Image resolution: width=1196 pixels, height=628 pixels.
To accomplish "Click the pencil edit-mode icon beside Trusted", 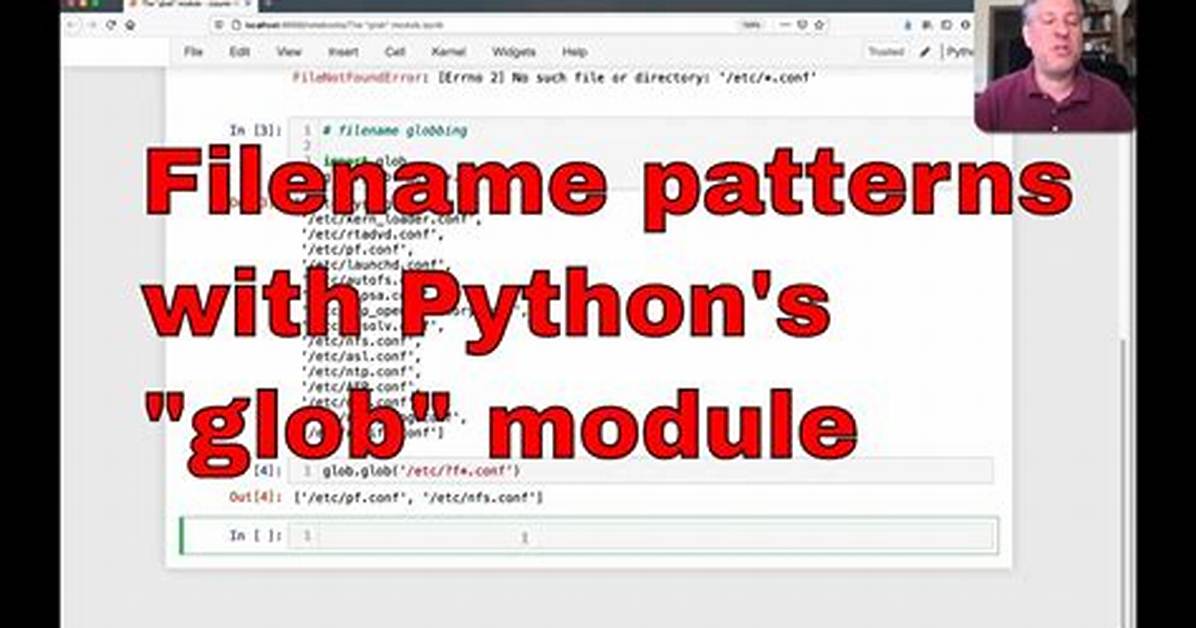I will (925, 52).
